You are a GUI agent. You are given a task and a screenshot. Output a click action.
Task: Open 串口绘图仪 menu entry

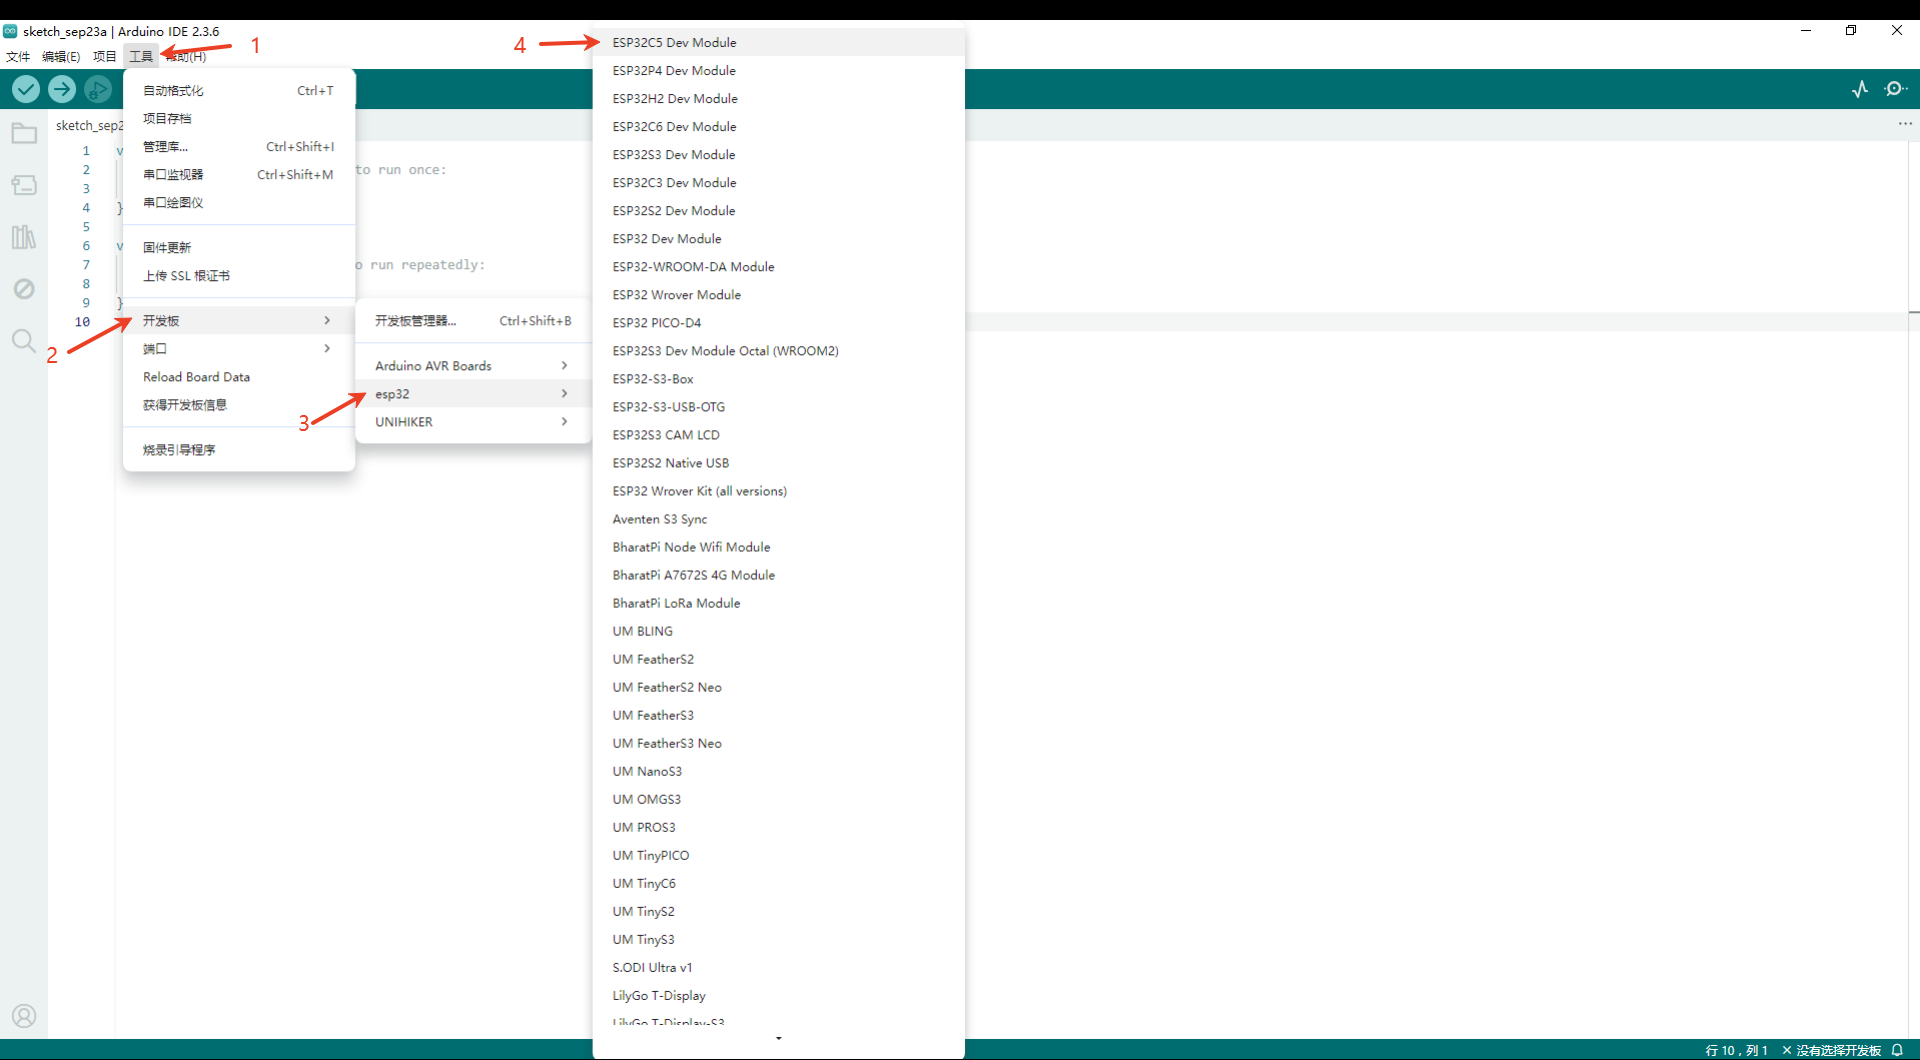tap(239, 202)
